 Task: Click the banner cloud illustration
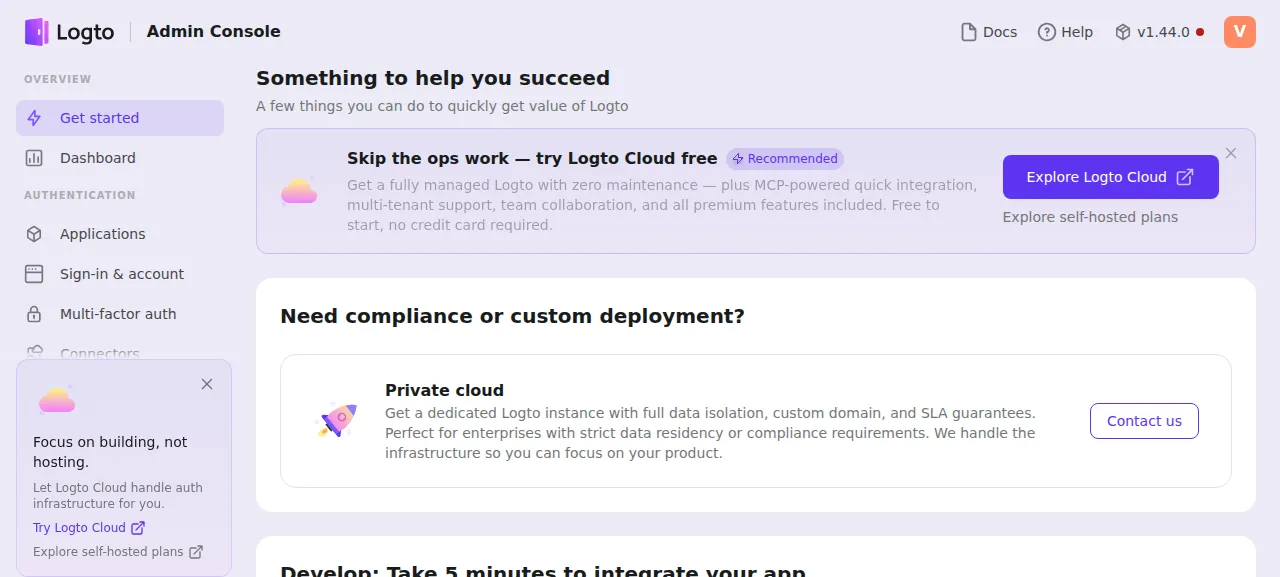299,191
